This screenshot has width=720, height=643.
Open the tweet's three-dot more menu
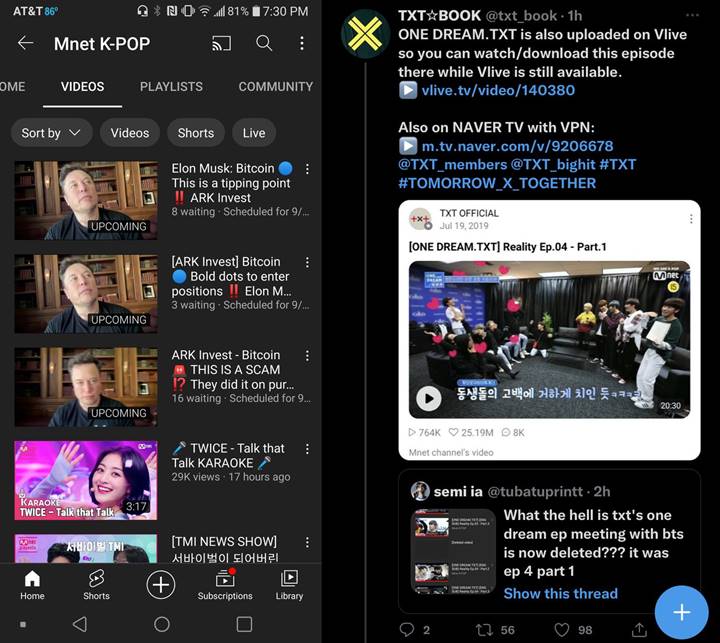pos(692,15)
